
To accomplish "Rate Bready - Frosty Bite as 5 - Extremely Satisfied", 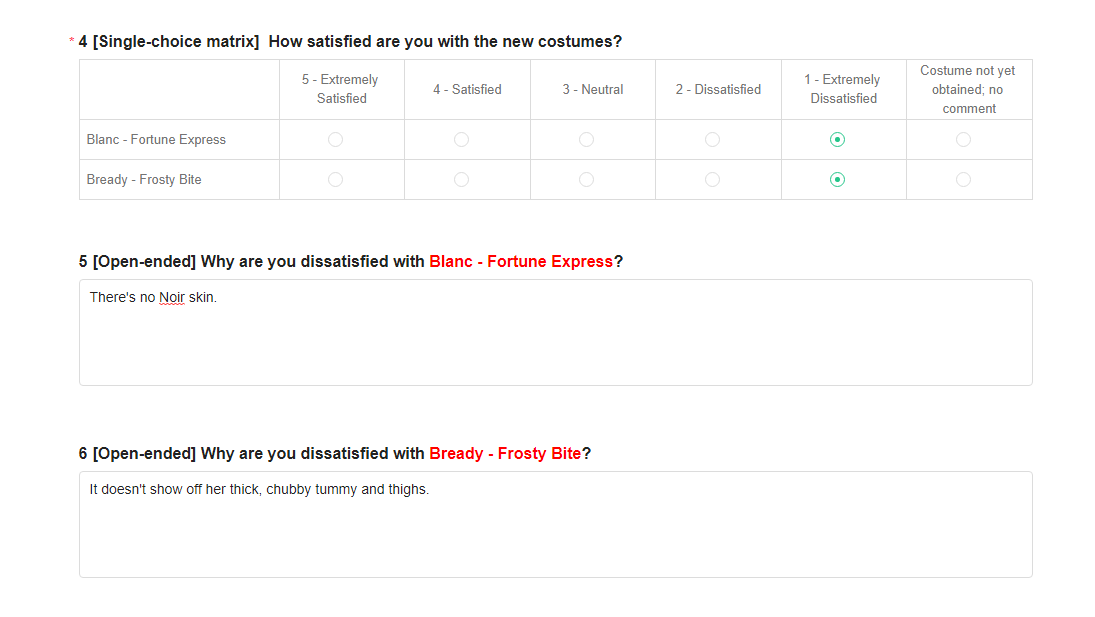I will (335, 180).
